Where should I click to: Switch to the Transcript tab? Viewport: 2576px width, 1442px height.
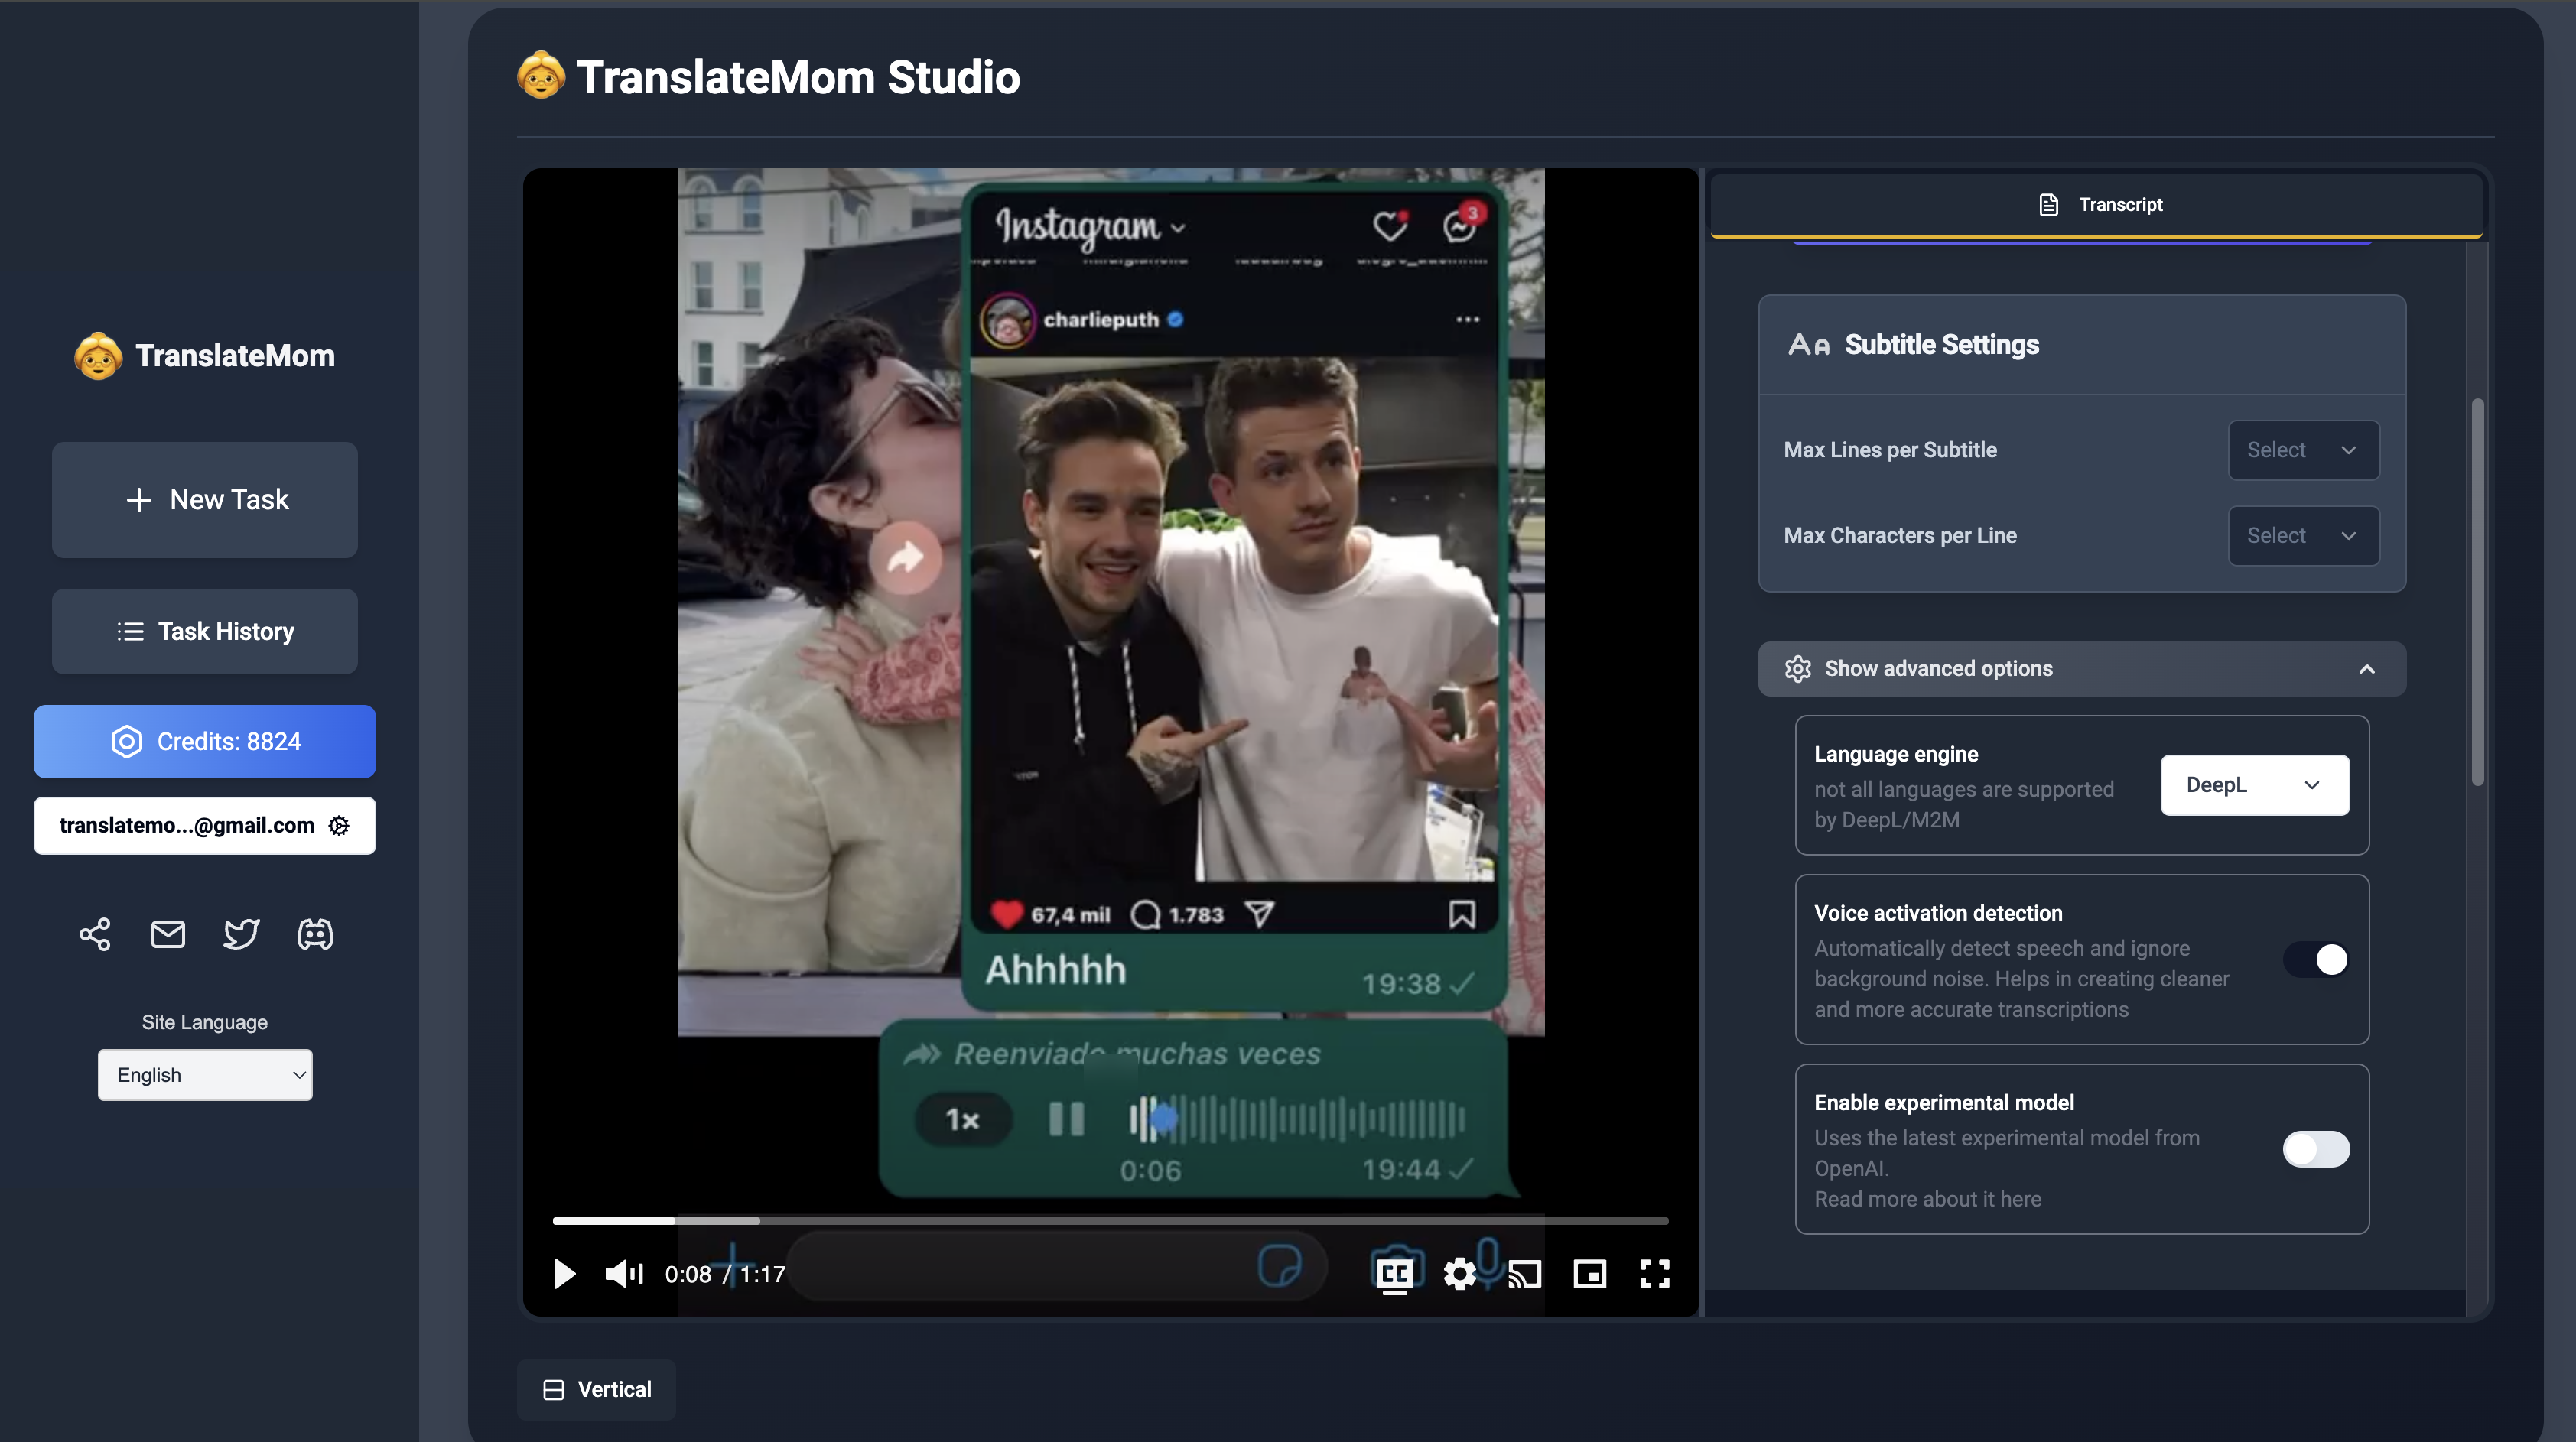point(2098,204)
